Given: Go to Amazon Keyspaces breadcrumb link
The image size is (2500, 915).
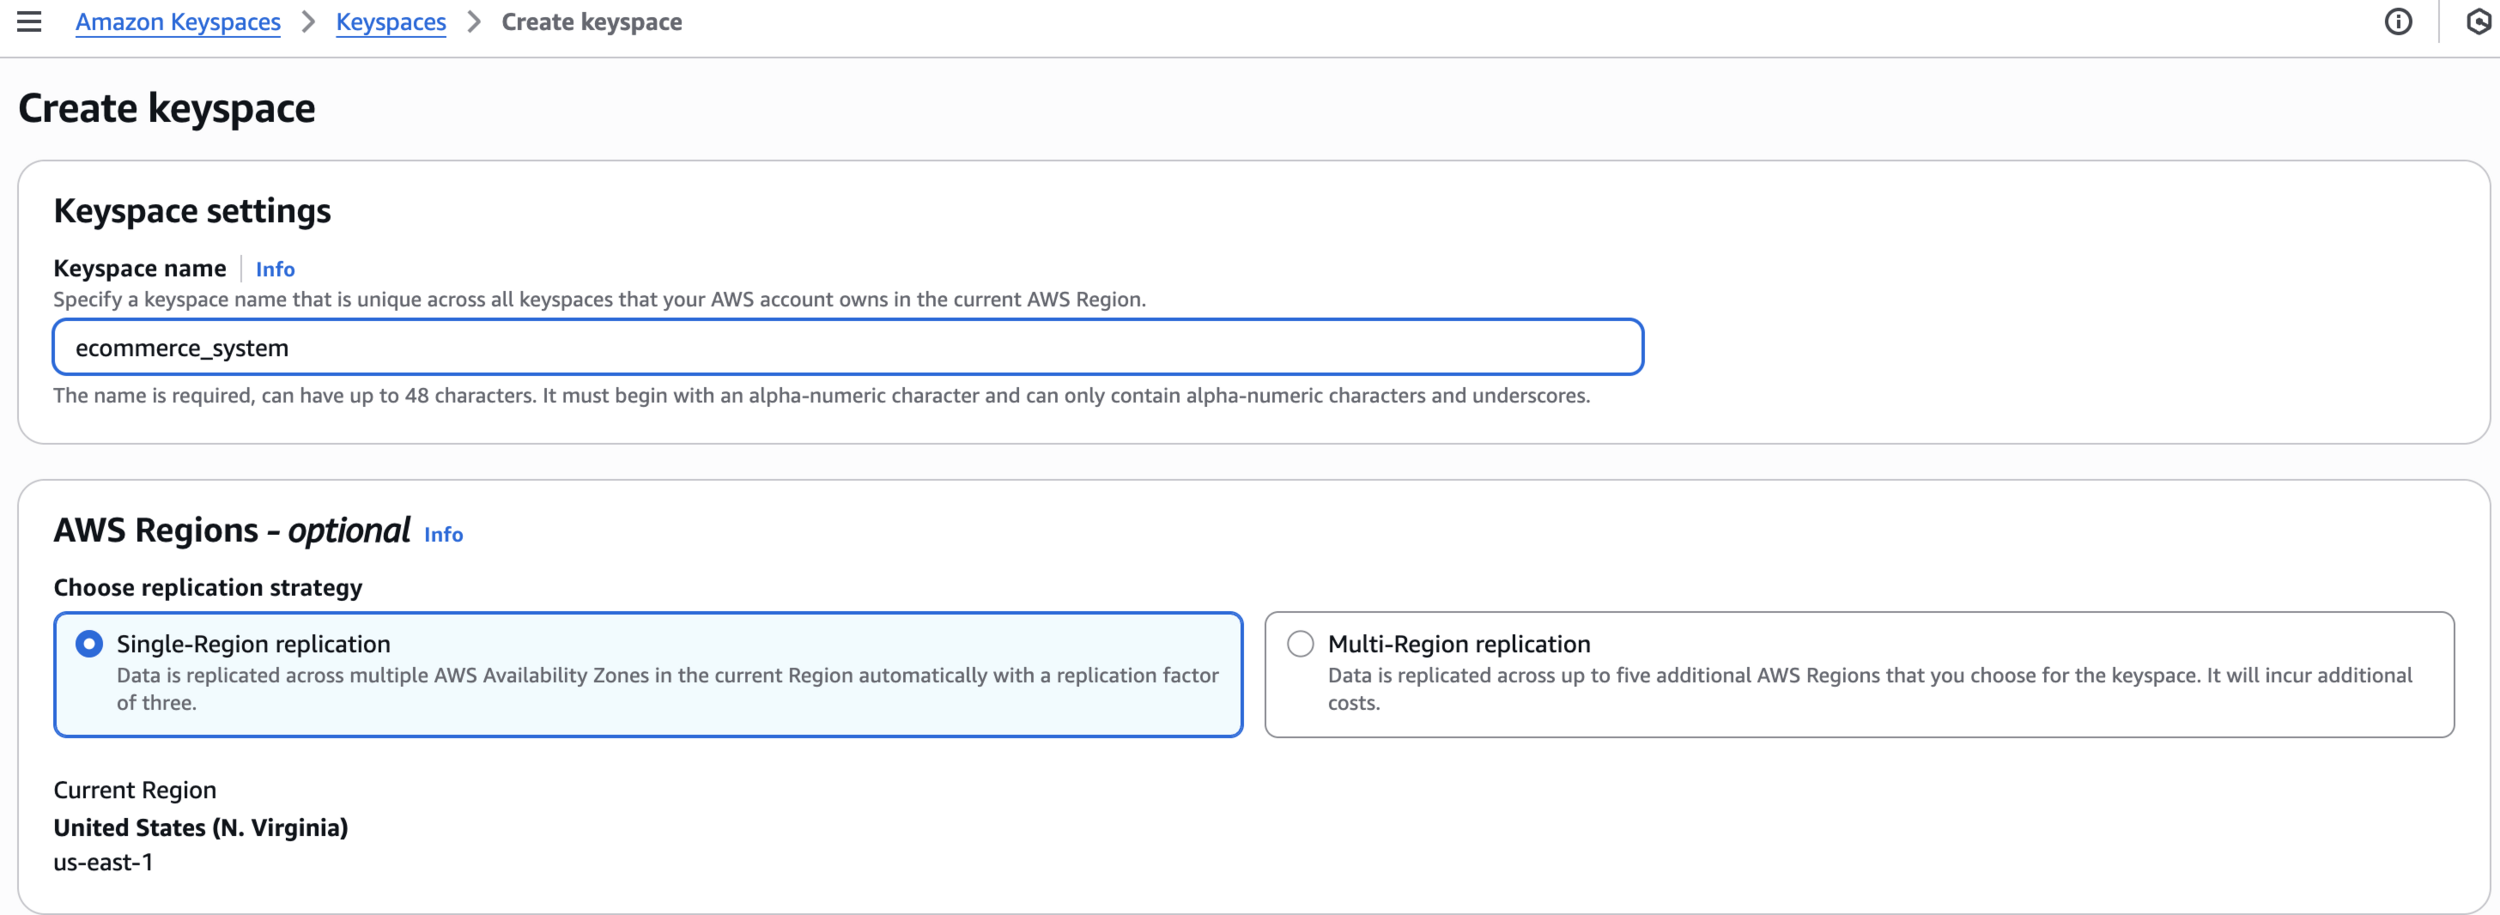Looking at the screenshot, I should (178, 22).
